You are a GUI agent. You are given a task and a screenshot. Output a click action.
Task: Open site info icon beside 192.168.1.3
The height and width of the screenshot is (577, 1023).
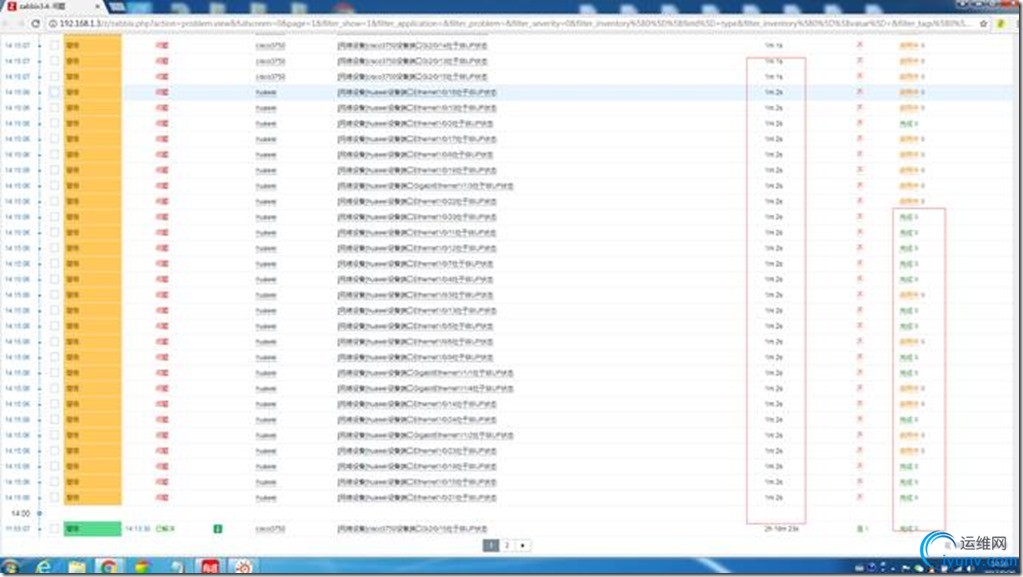(x=52, y=23)
